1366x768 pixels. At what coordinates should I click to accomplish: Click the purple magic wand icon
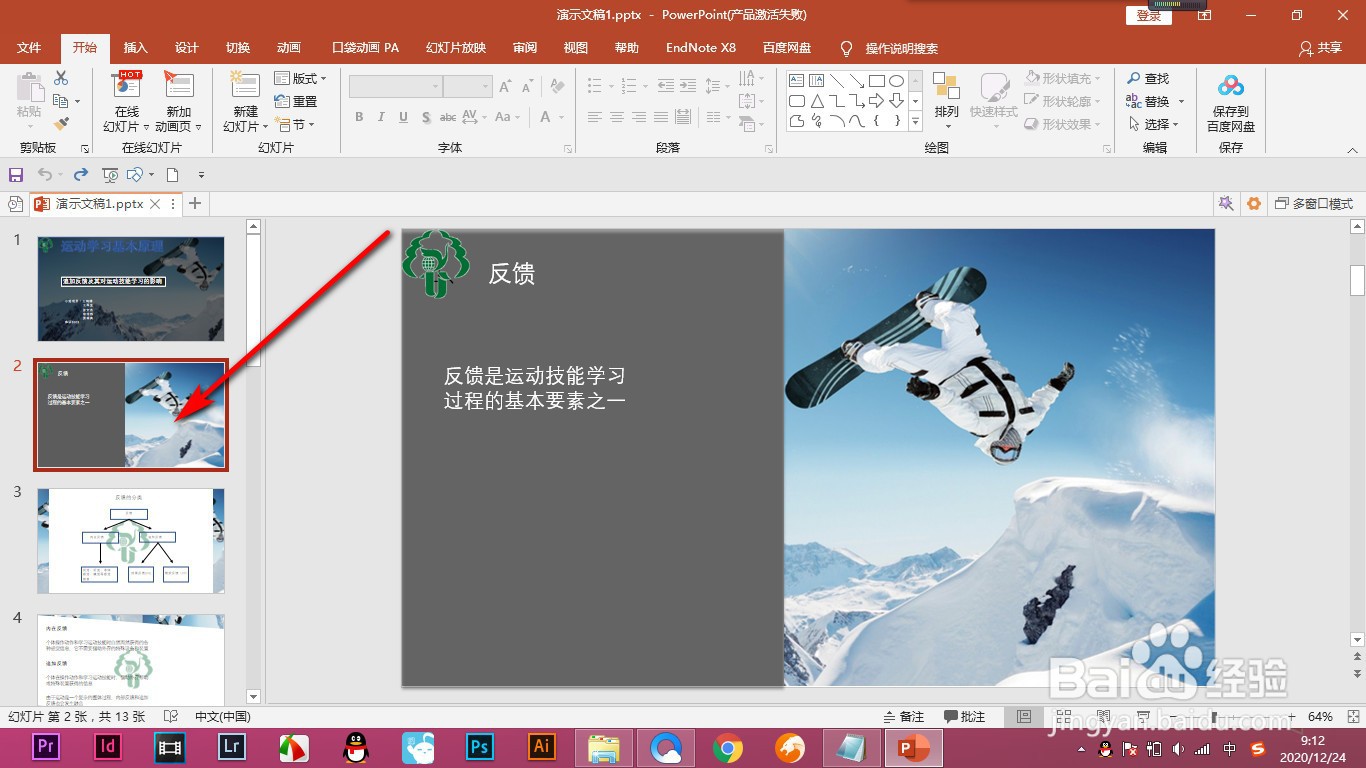click(x=1226, y=203)
